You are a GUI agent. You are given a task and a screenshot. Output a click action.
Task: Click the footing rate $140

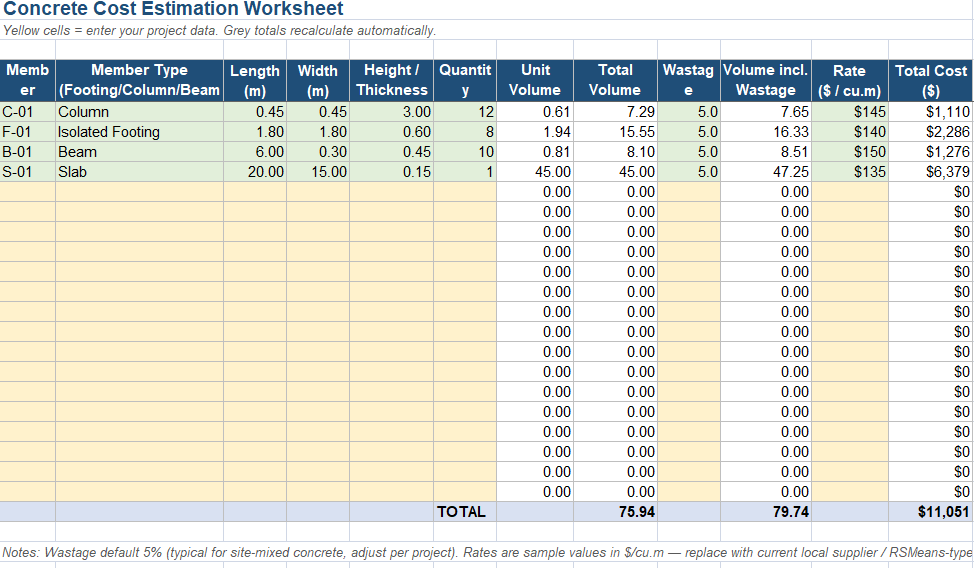point(850,132)
